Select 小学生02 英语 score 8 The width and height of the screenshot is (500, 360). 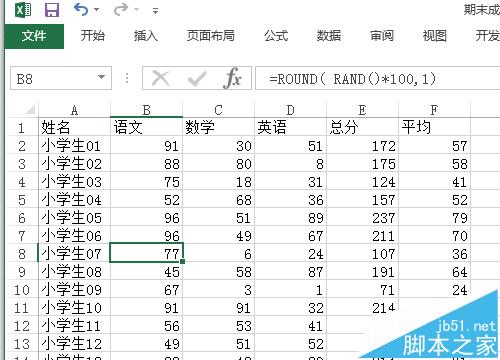pos(290,164)
